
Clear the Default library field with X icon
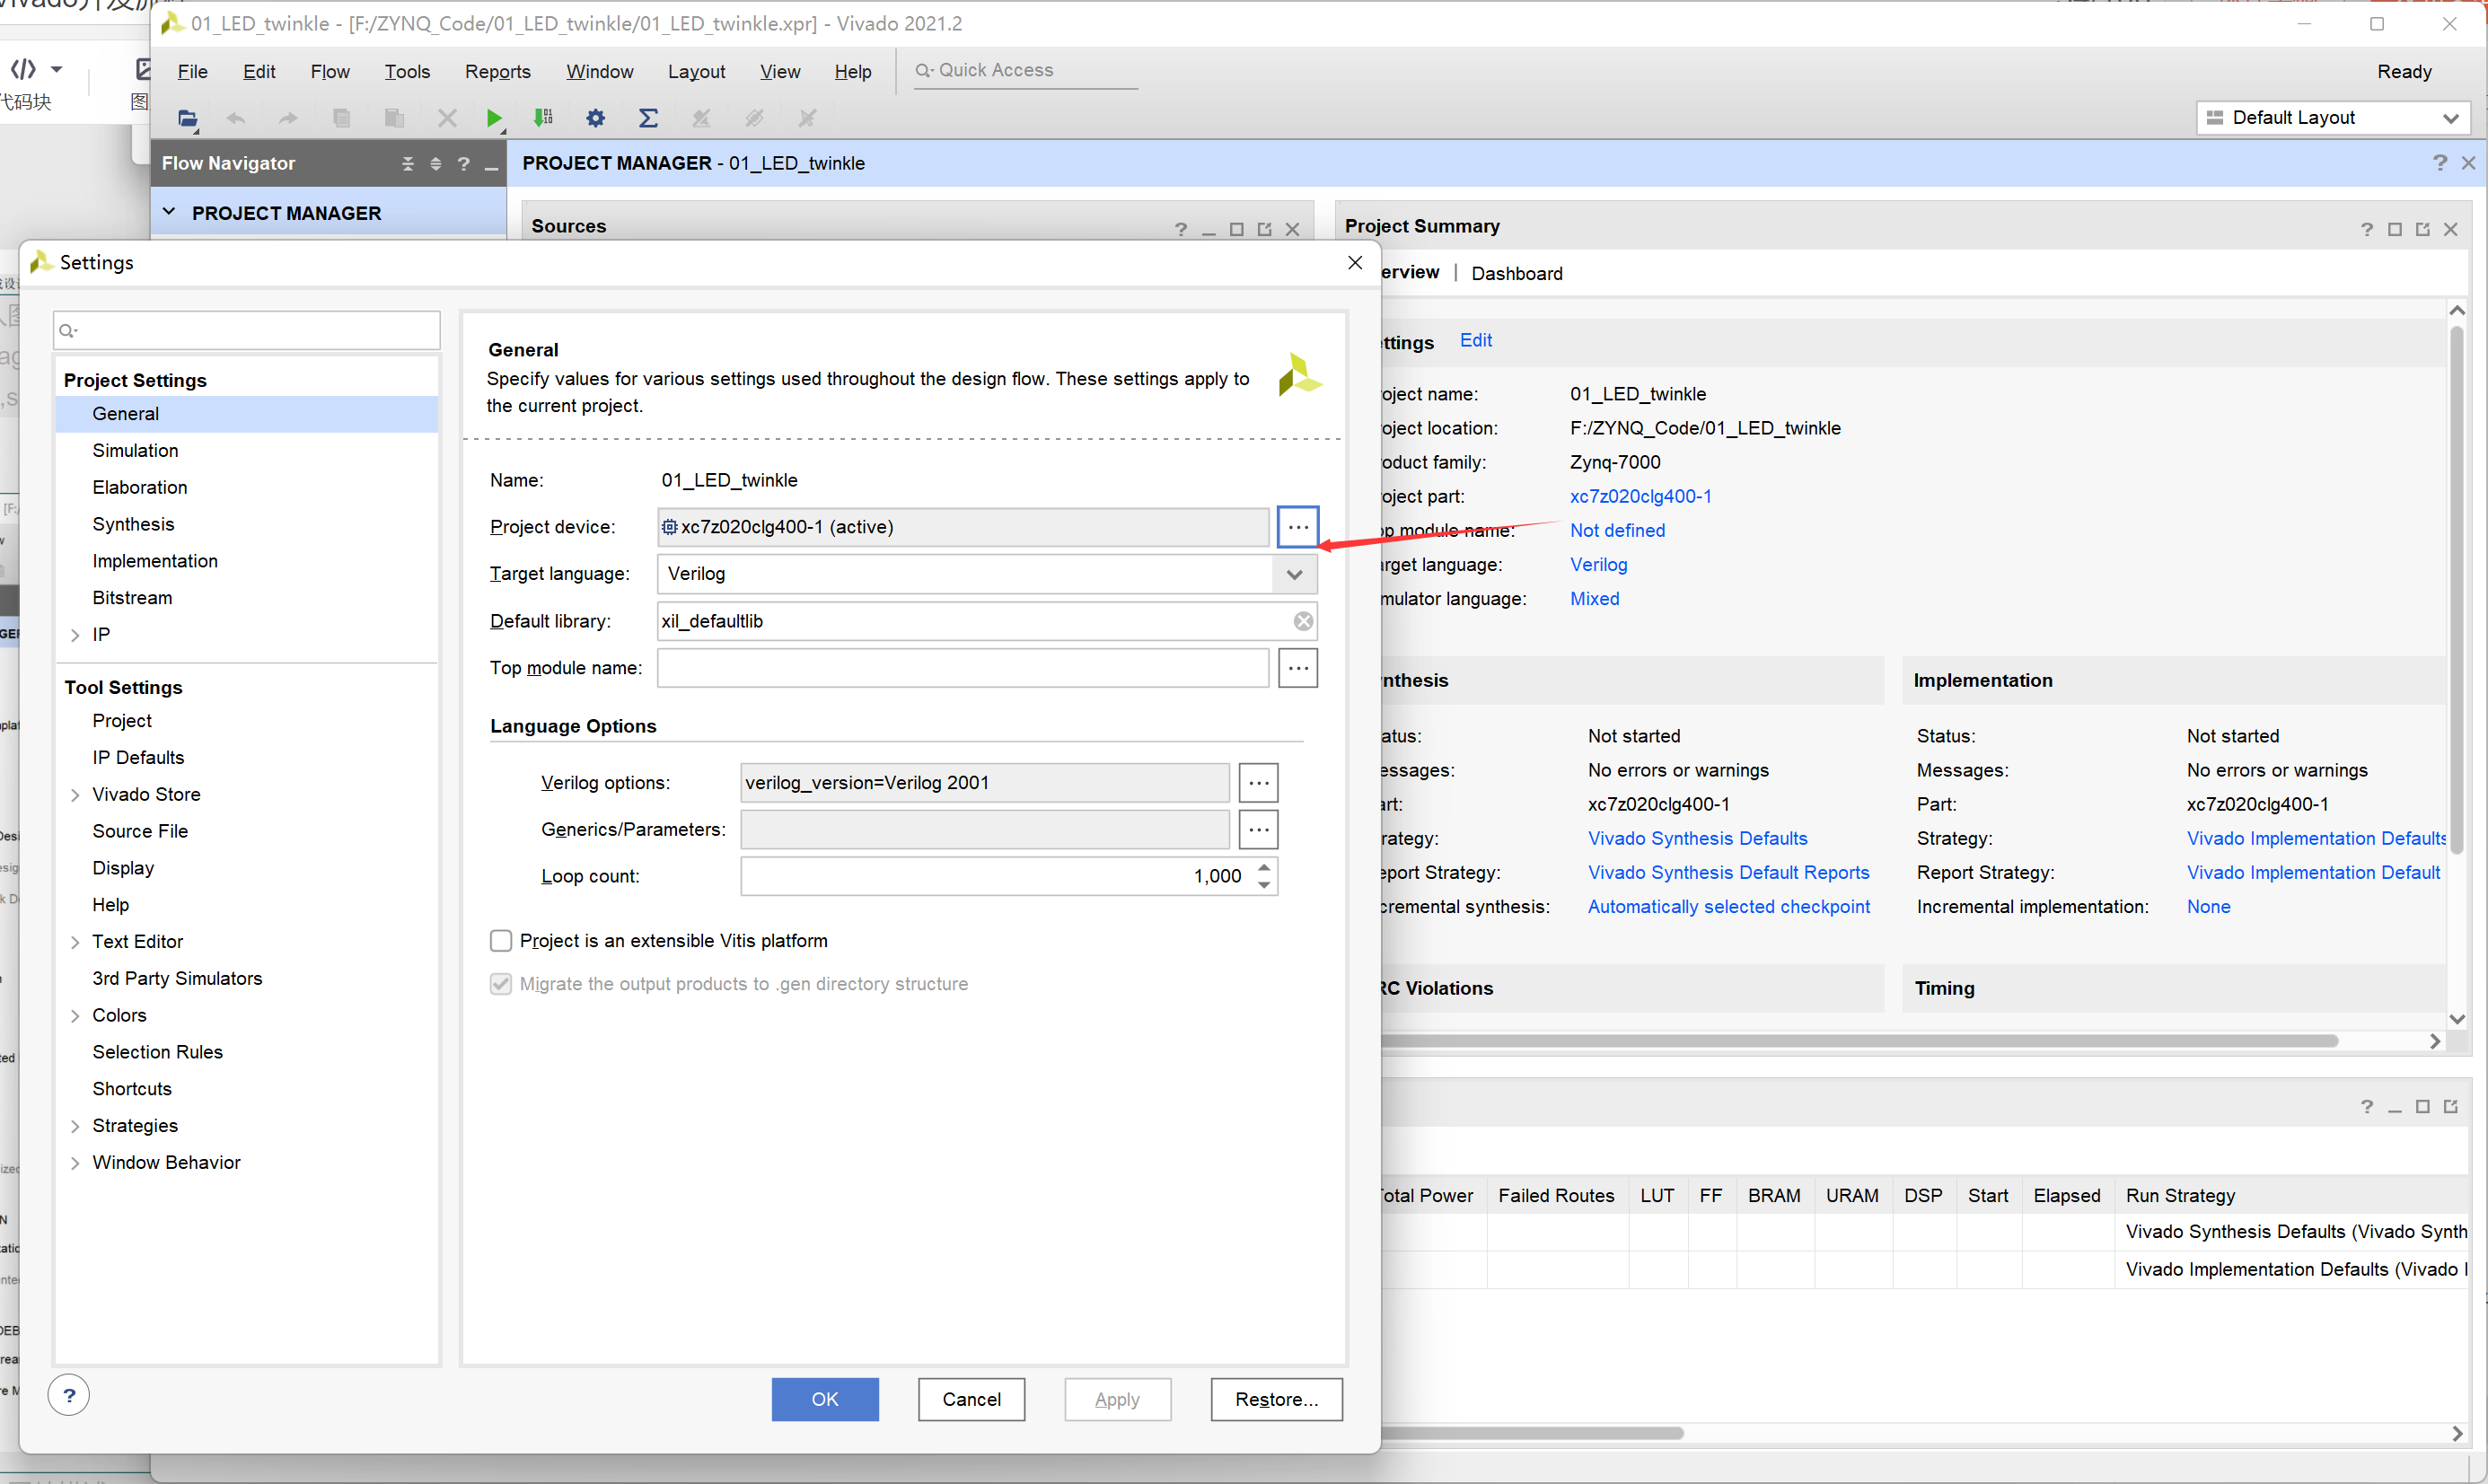click(1303, 621)
